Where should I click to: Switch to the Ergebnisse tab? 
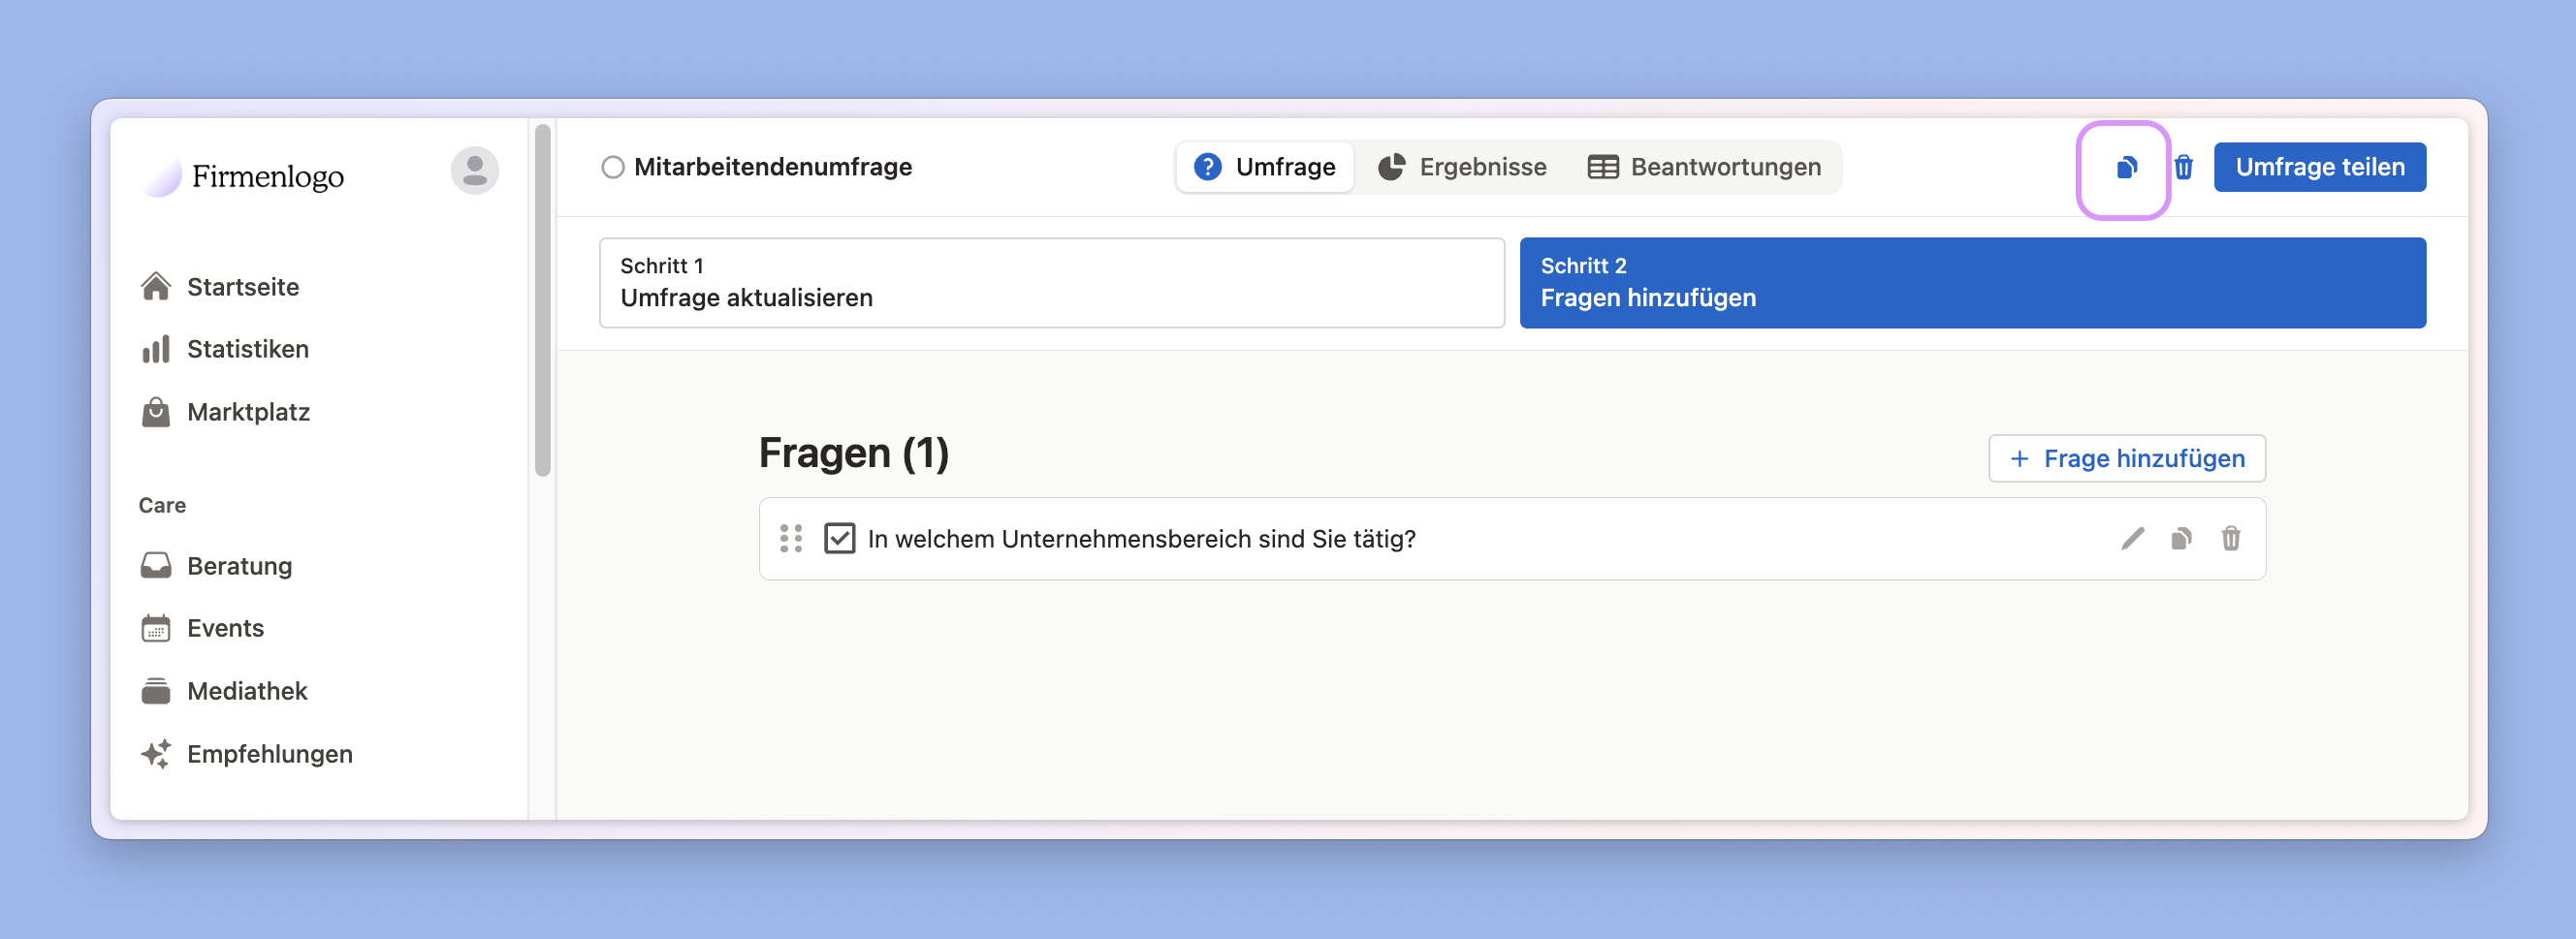tap(1462, 167)
